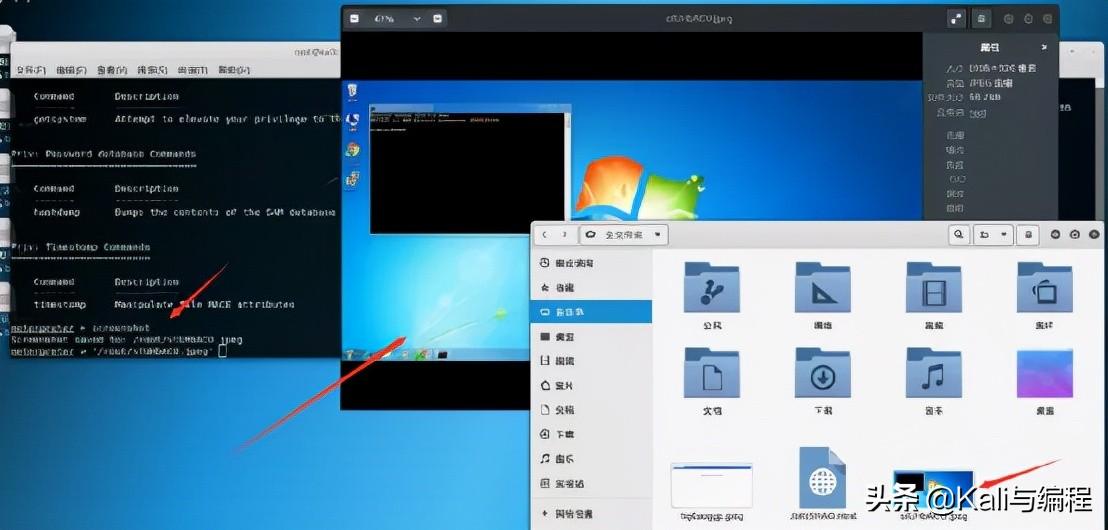The width and height of the screenshot is (1108, 530).
Task: Select the Documents folder with page symbol
Action: click(x=712, y=380)
